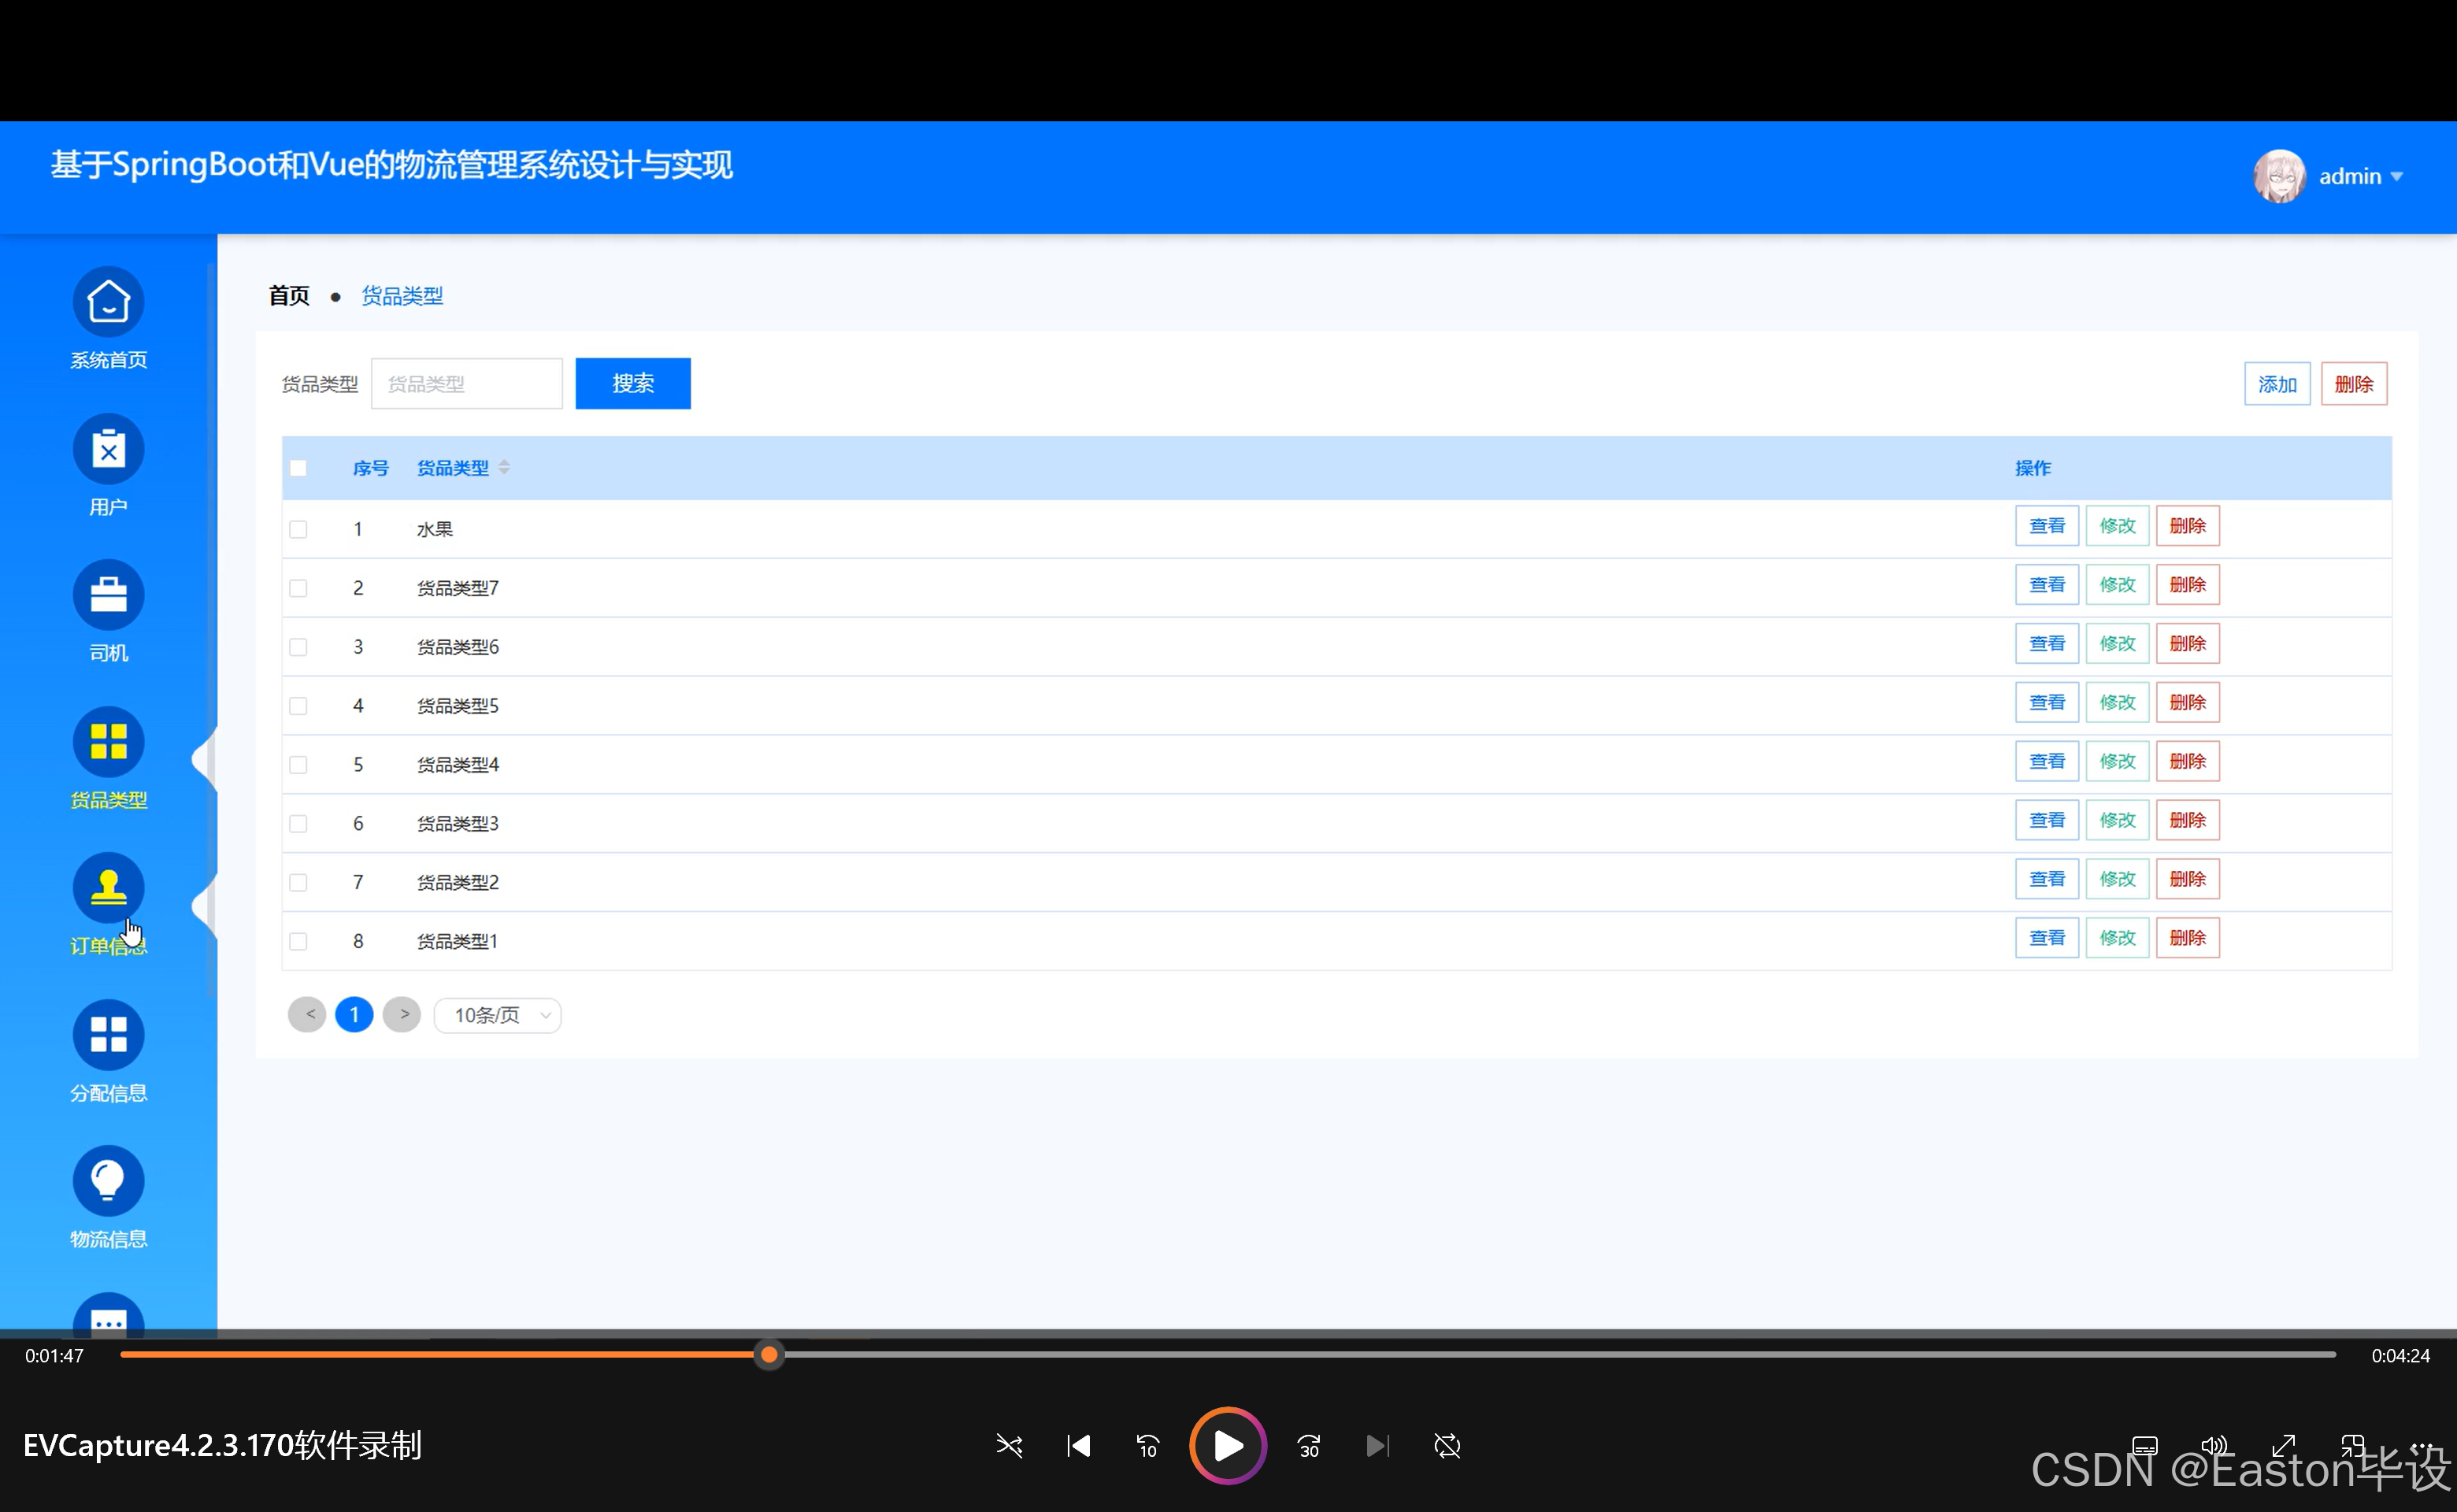This screenshot has height=1512, width=2457.
Task: Sort by the 货品类型 column arrows
Action: [x=504, y=467]
